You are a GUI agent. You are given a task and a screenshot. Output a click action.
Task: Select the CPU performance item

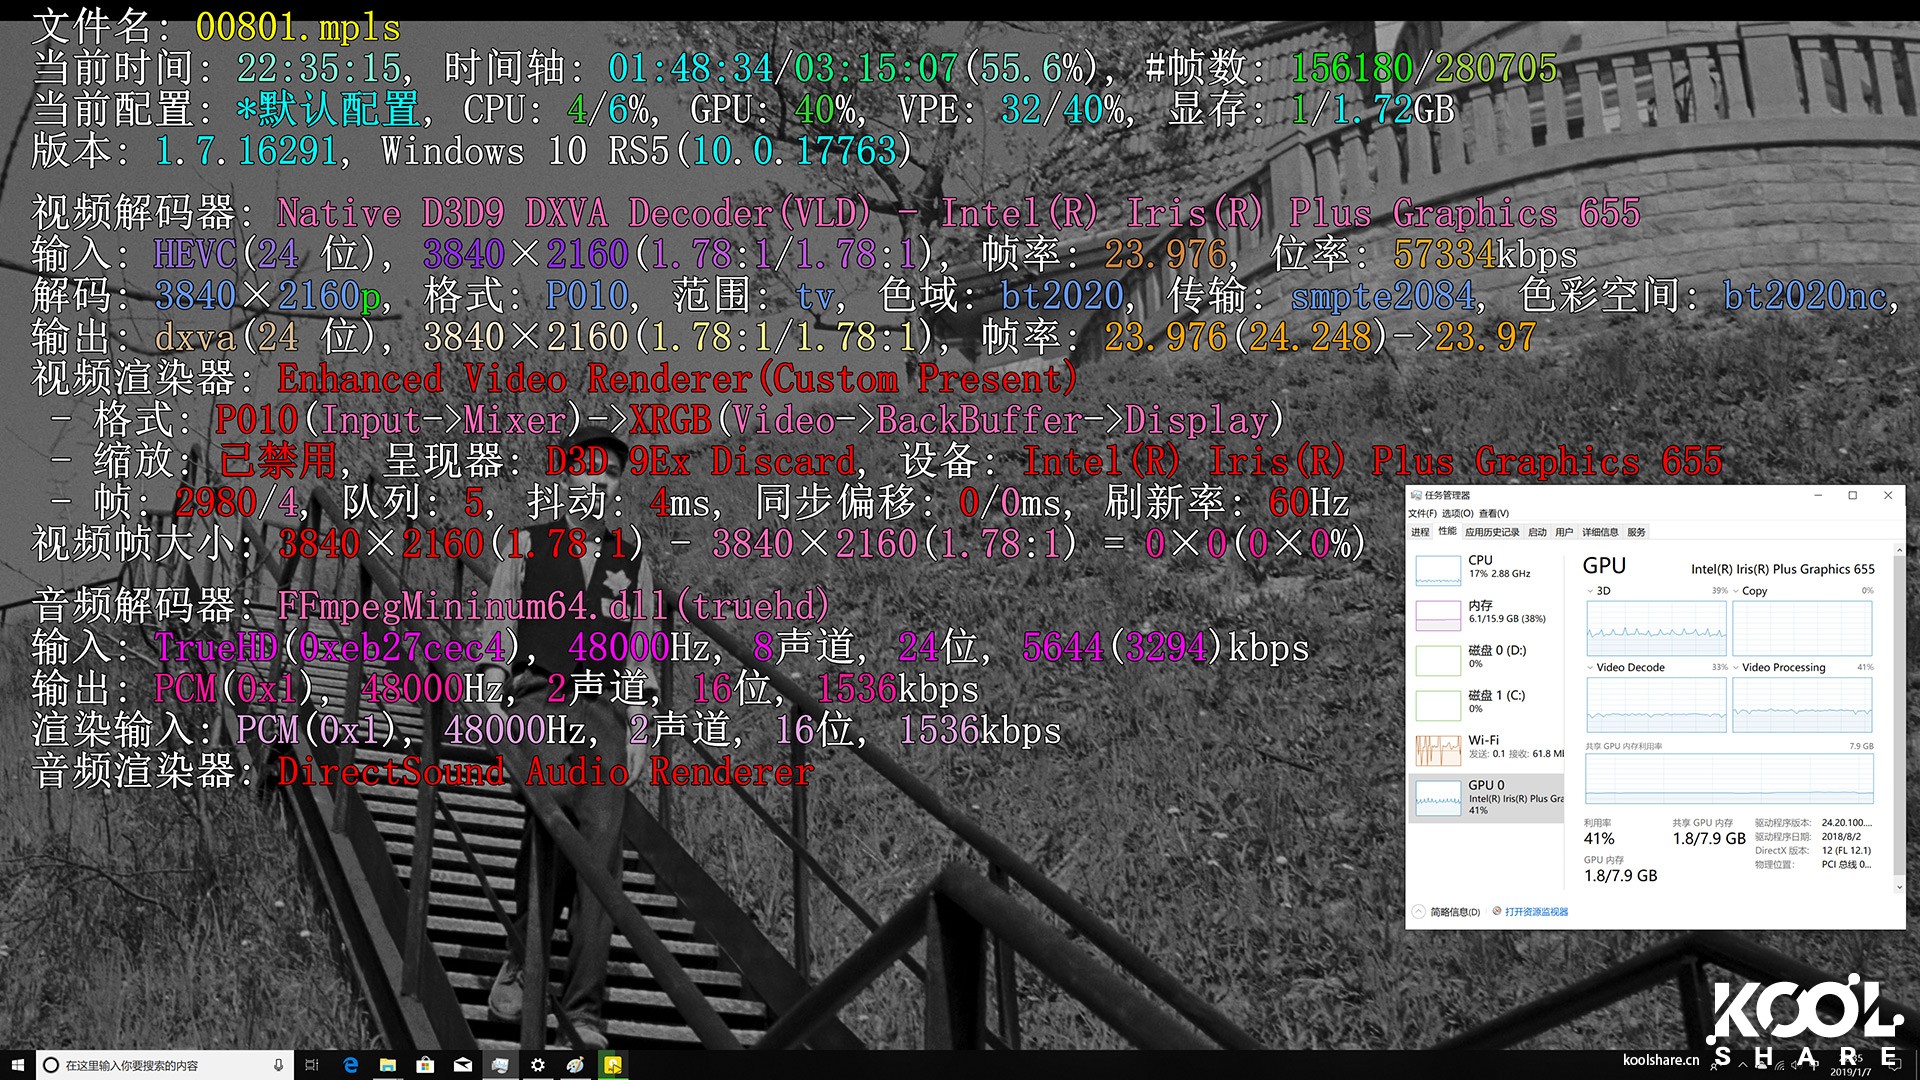tap(1485, 567)
